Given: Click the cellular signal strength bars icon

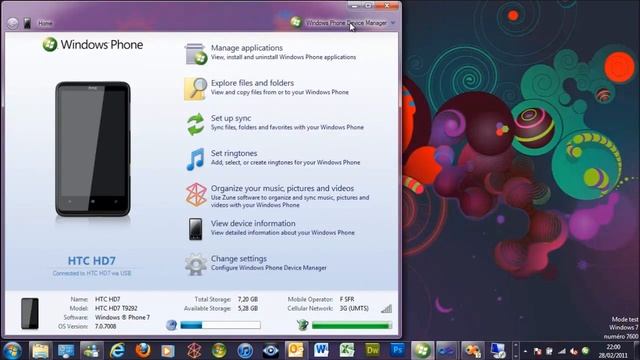Looking at the screenshot, I should coord(386,309).
